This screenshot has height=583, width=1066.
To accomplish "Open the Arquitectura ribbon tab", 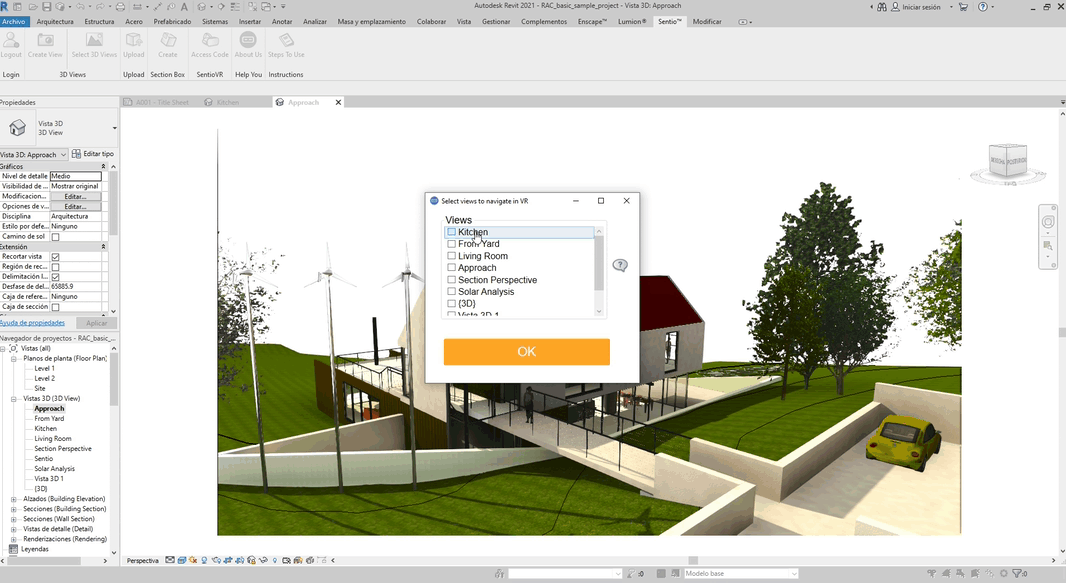I will (x=55, y=22).
